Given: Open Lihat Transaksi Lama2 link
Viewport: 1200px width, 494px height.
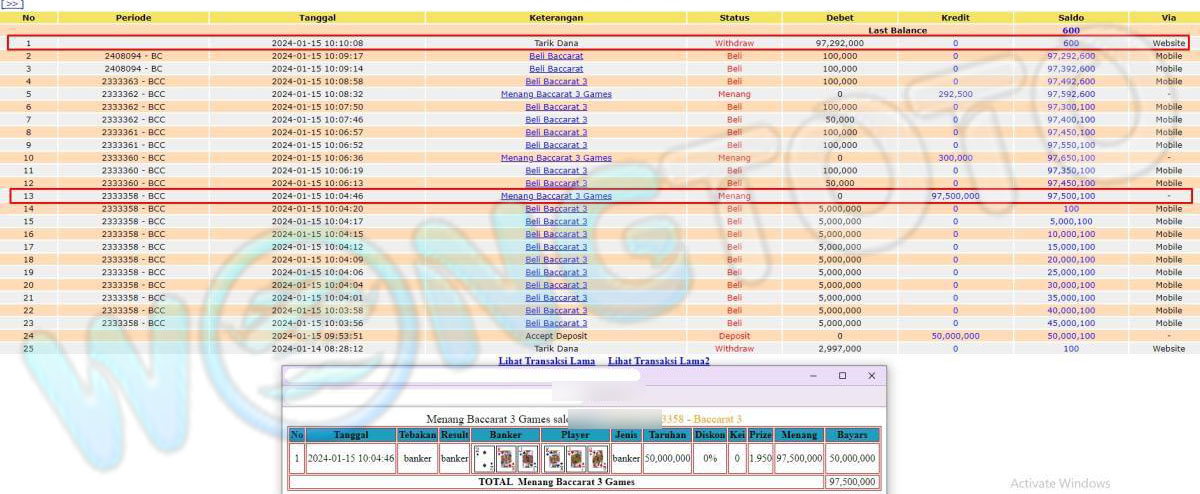Looking at the screenshot, I should pyautogui.click(x=658, y=361).
